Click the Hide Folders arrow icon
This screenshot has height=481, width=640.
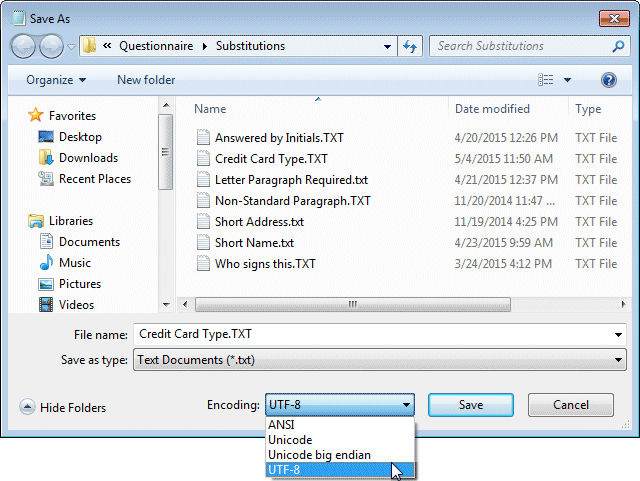pyautogui.click(x=27, y=407)
